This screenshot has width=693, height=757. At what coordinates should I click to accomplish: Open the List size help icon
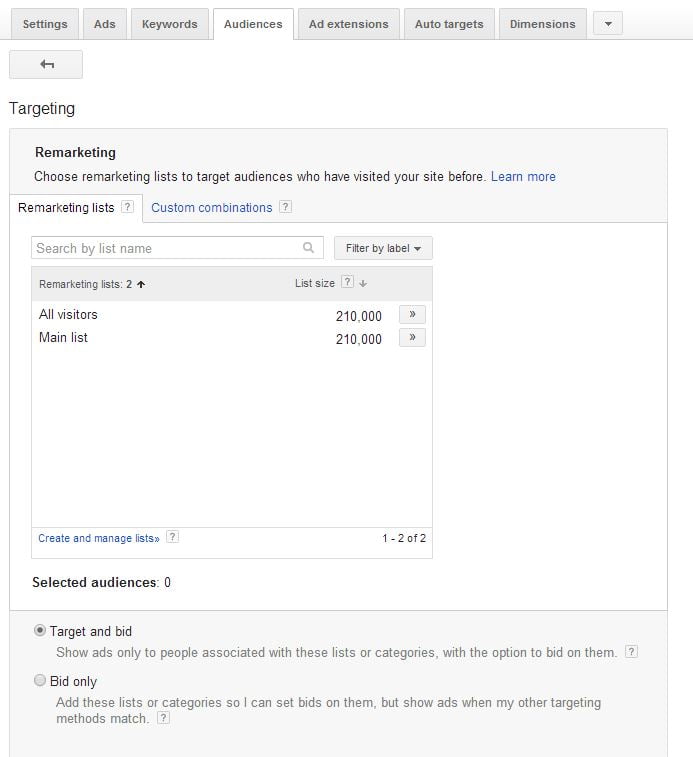point(347,283)
